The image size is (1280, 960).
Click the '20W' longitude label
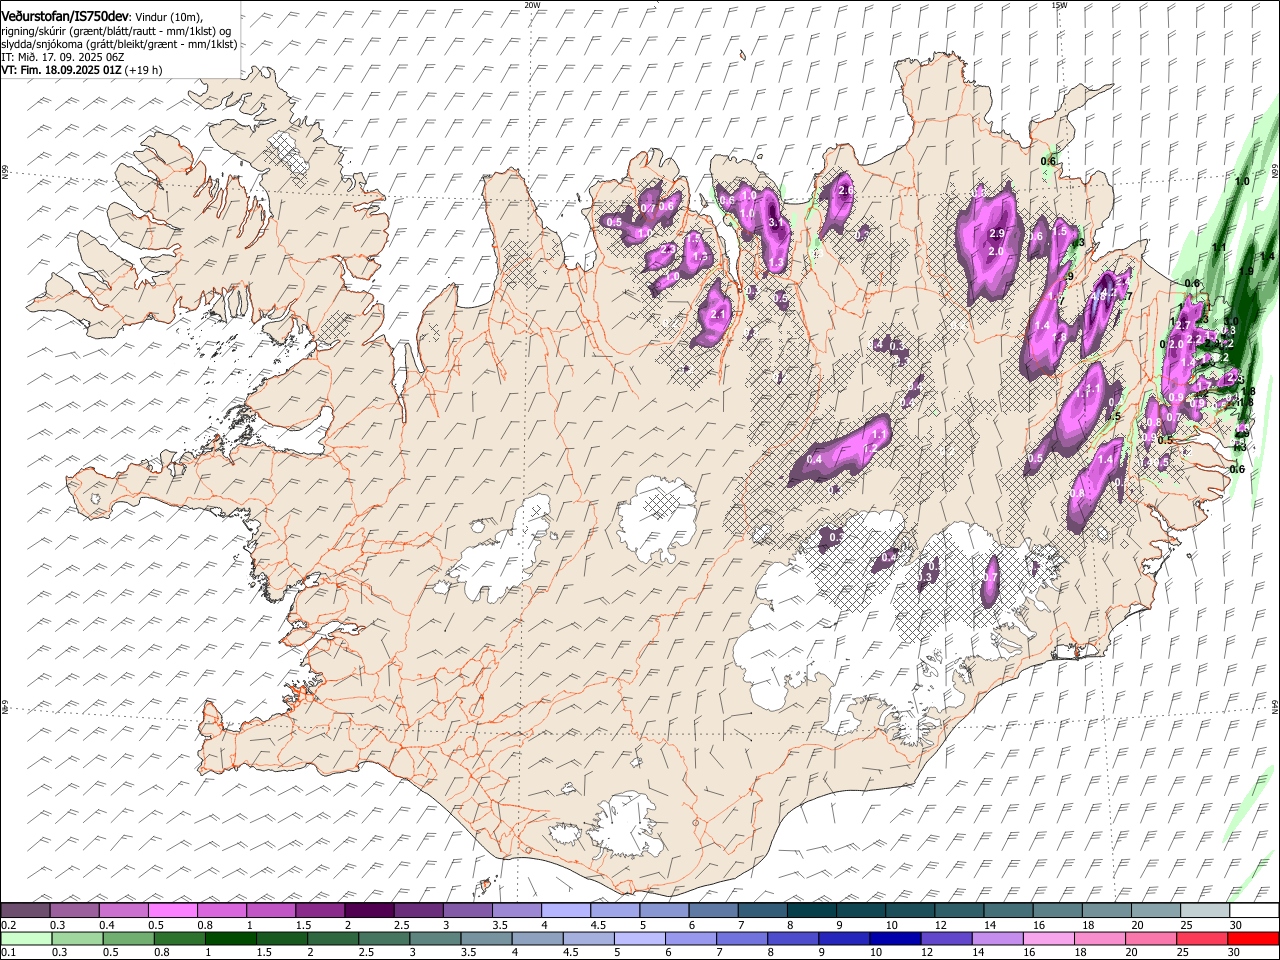pyautogui.click(x=532, y=5)
